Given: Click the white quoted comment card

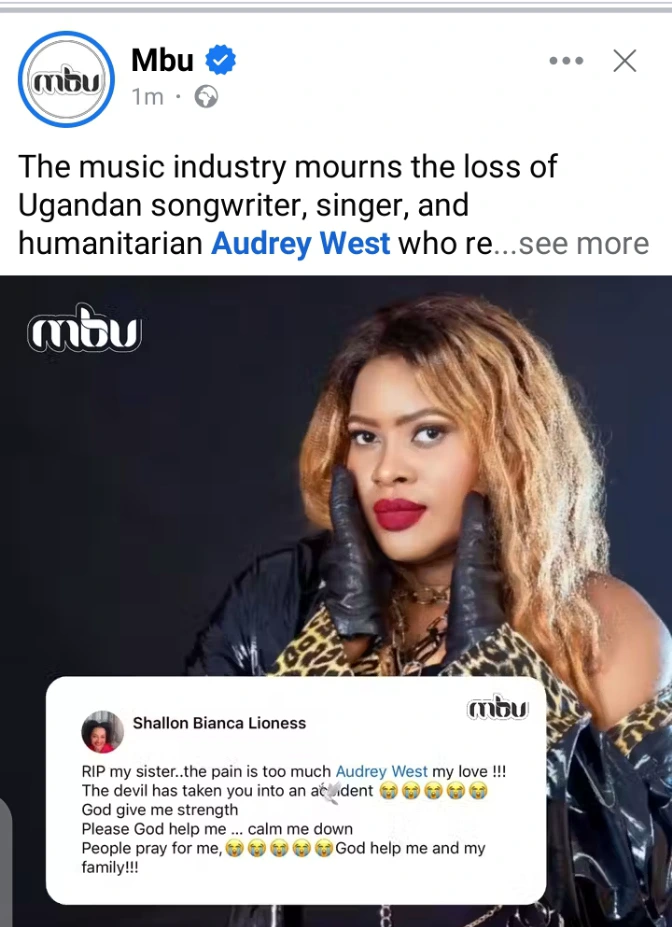Looking at the screenshot, I should 296,790.
